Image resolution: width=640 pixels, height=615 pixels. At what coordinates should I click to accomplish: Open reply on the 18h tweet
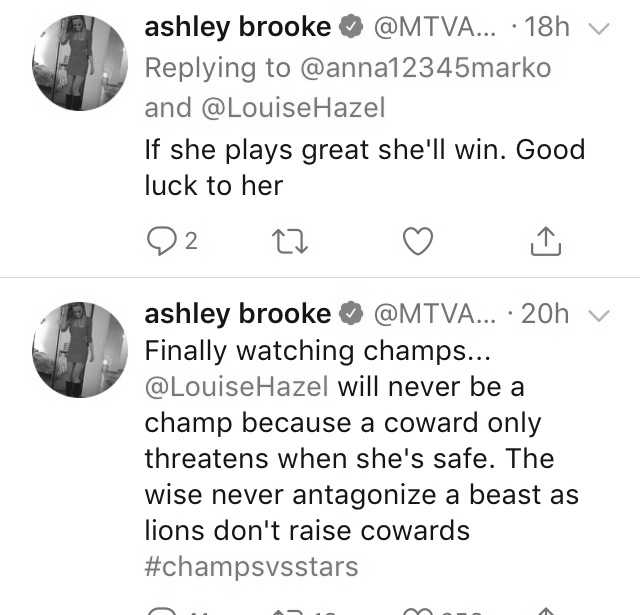tap(162, 241)
